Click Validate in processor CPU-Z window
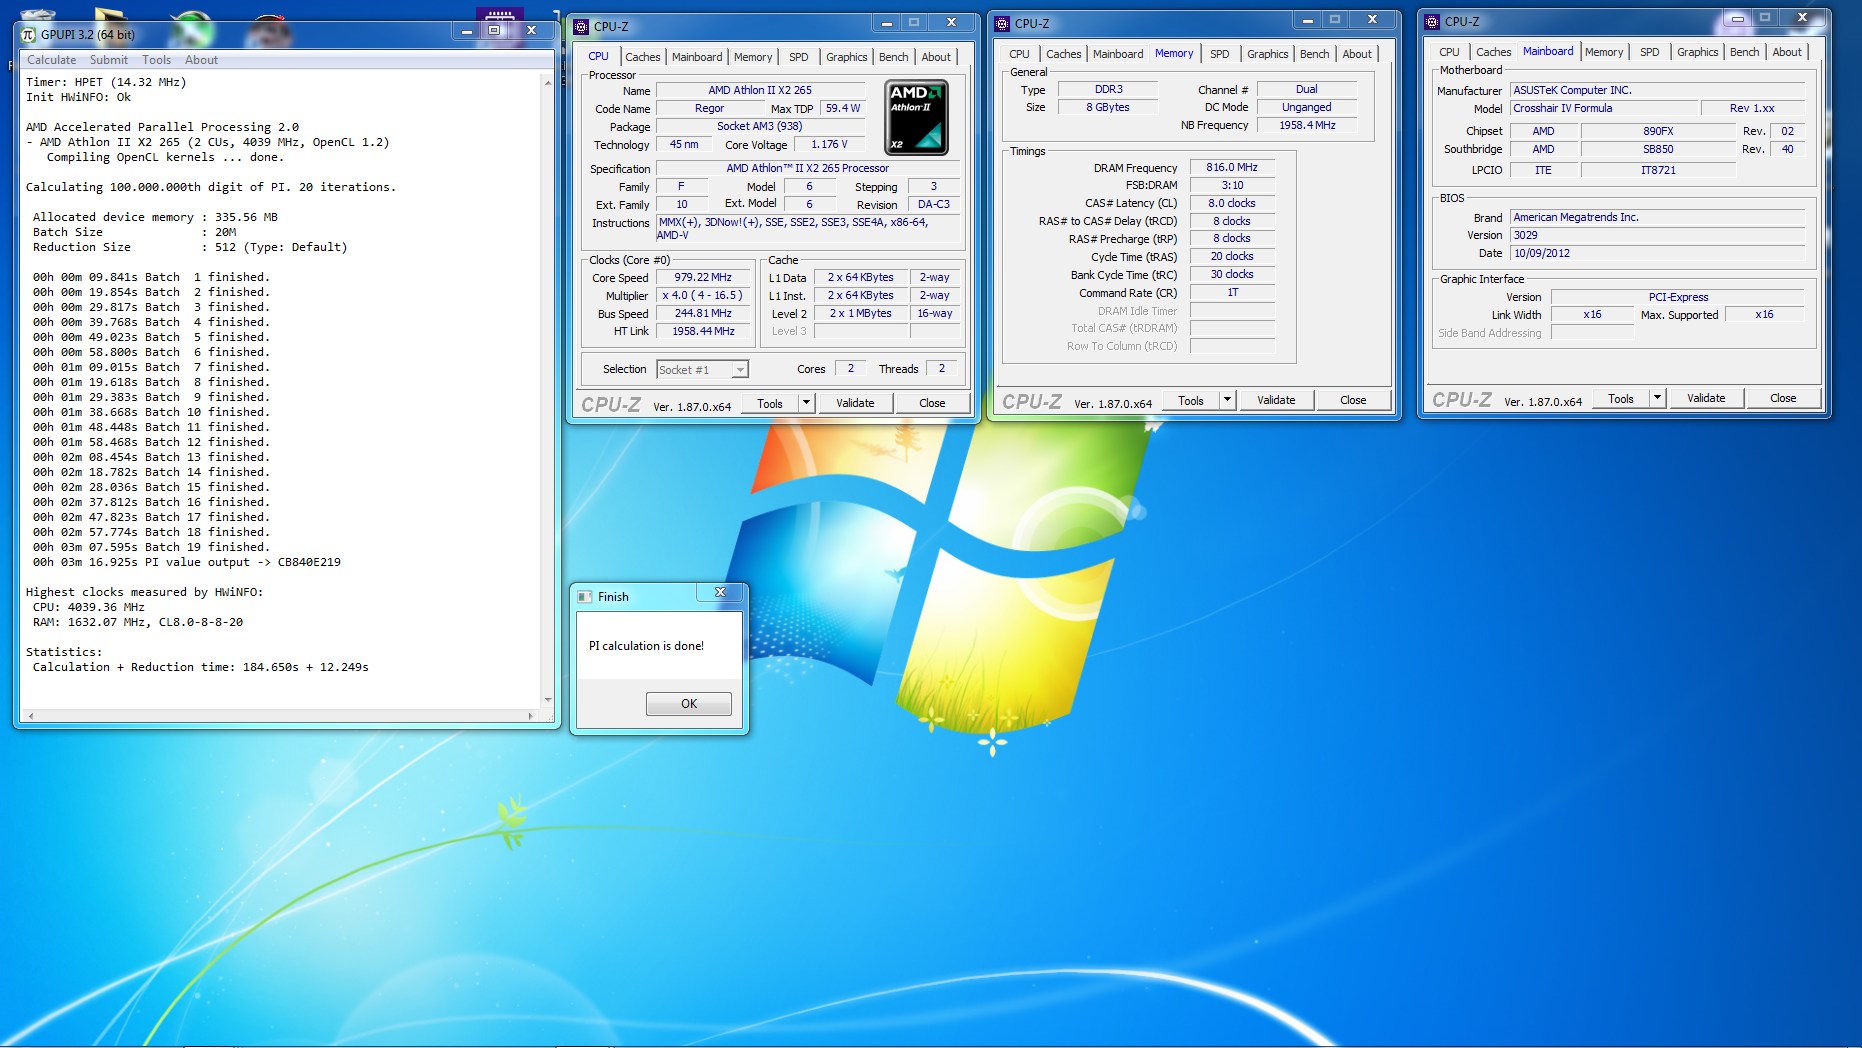 pyautogui.click(x=855, y=403)
